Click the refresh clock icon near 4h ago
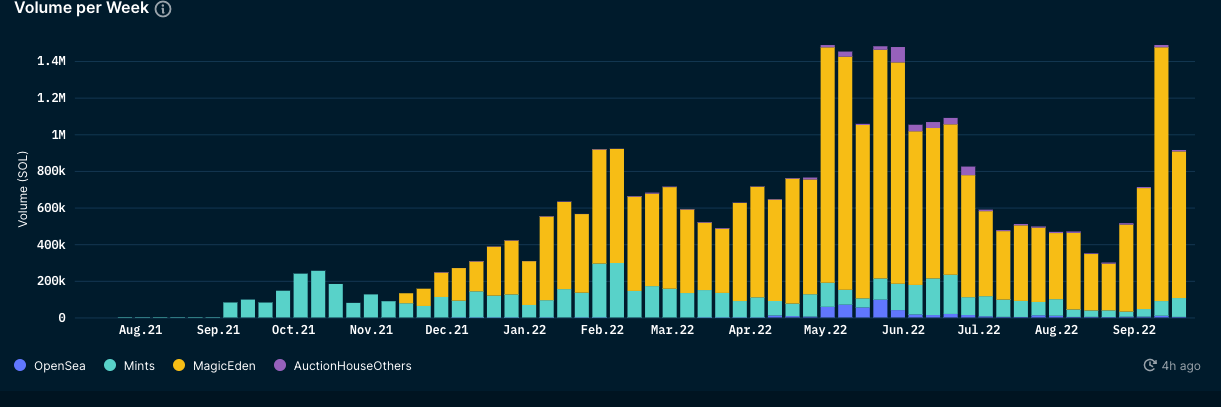The width and height of the screenshot is (1221, 407). pyautogui.click(x=1150, y=366)
